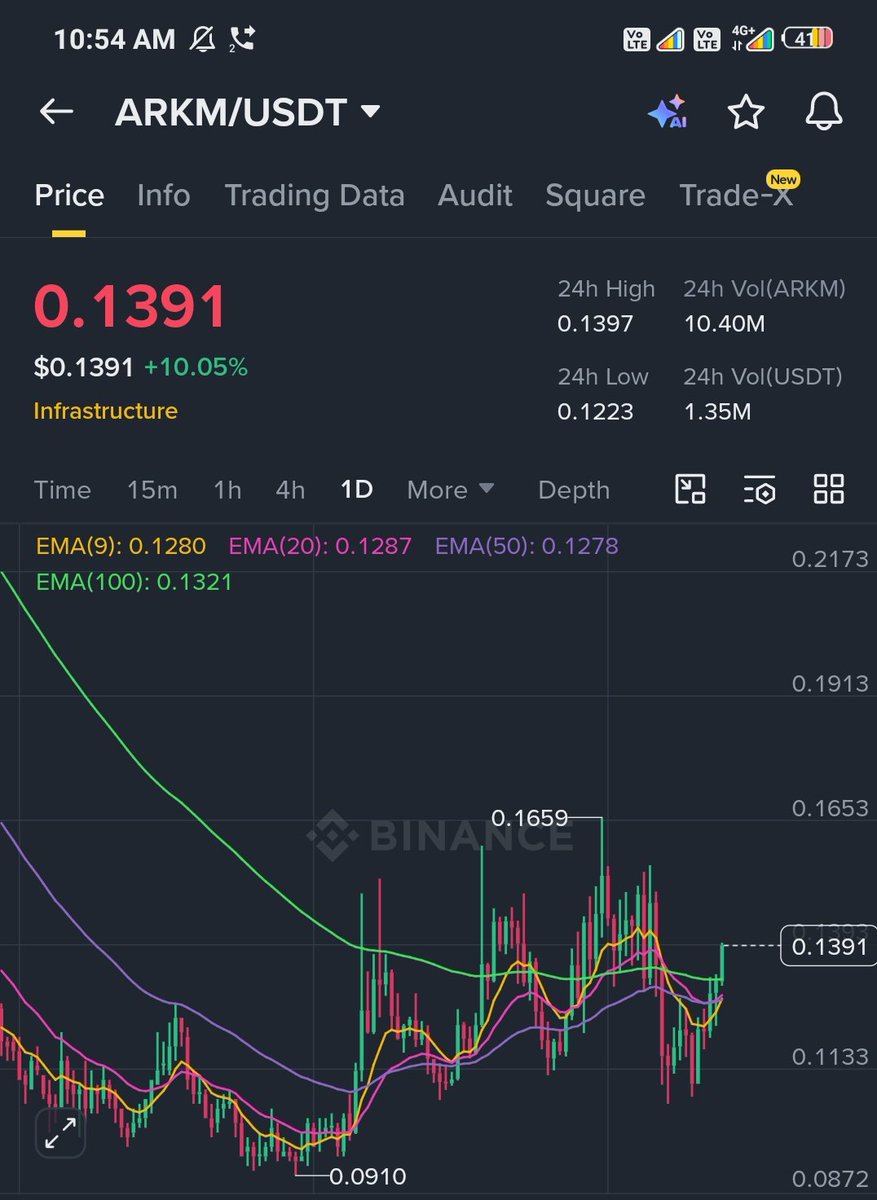877x1200 pixels.
Task: Tap the missed call icon in status bar
Action: 242,39
